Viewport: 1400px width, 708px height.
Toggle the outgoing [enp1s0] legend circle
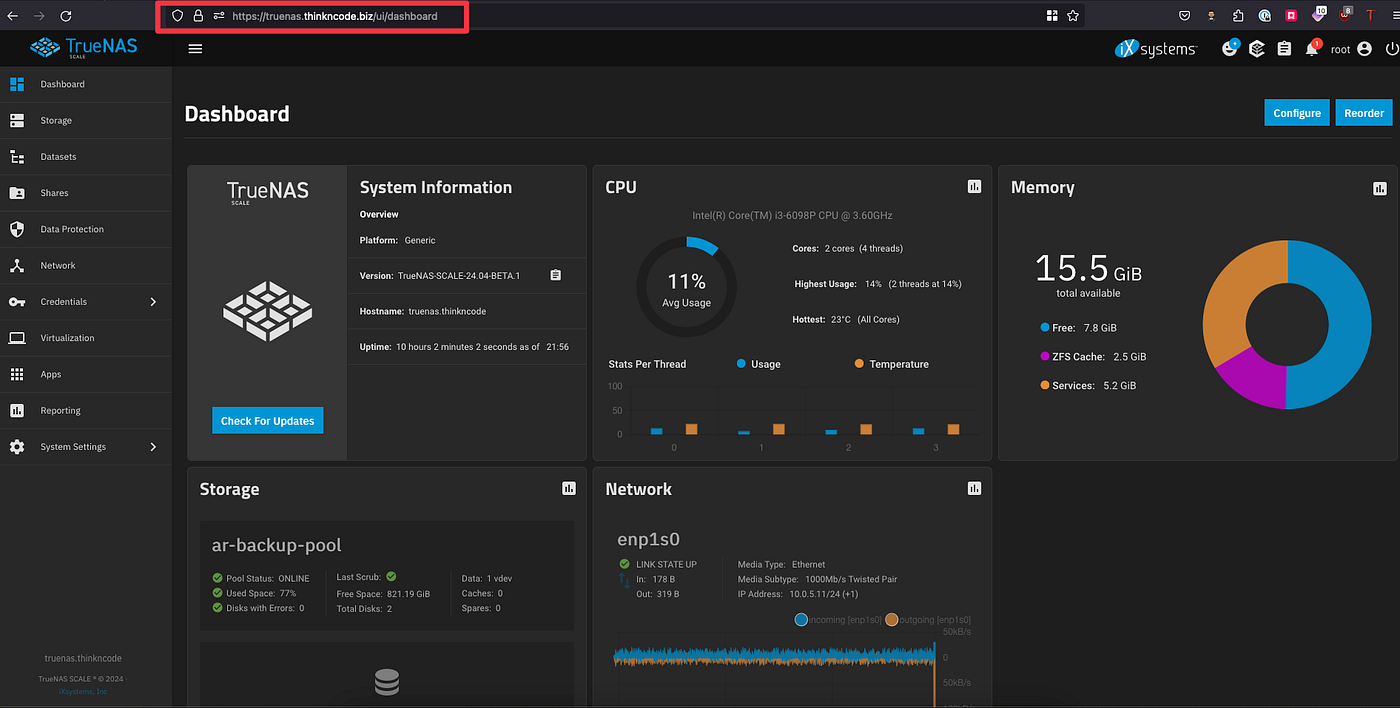pos(892,620)
